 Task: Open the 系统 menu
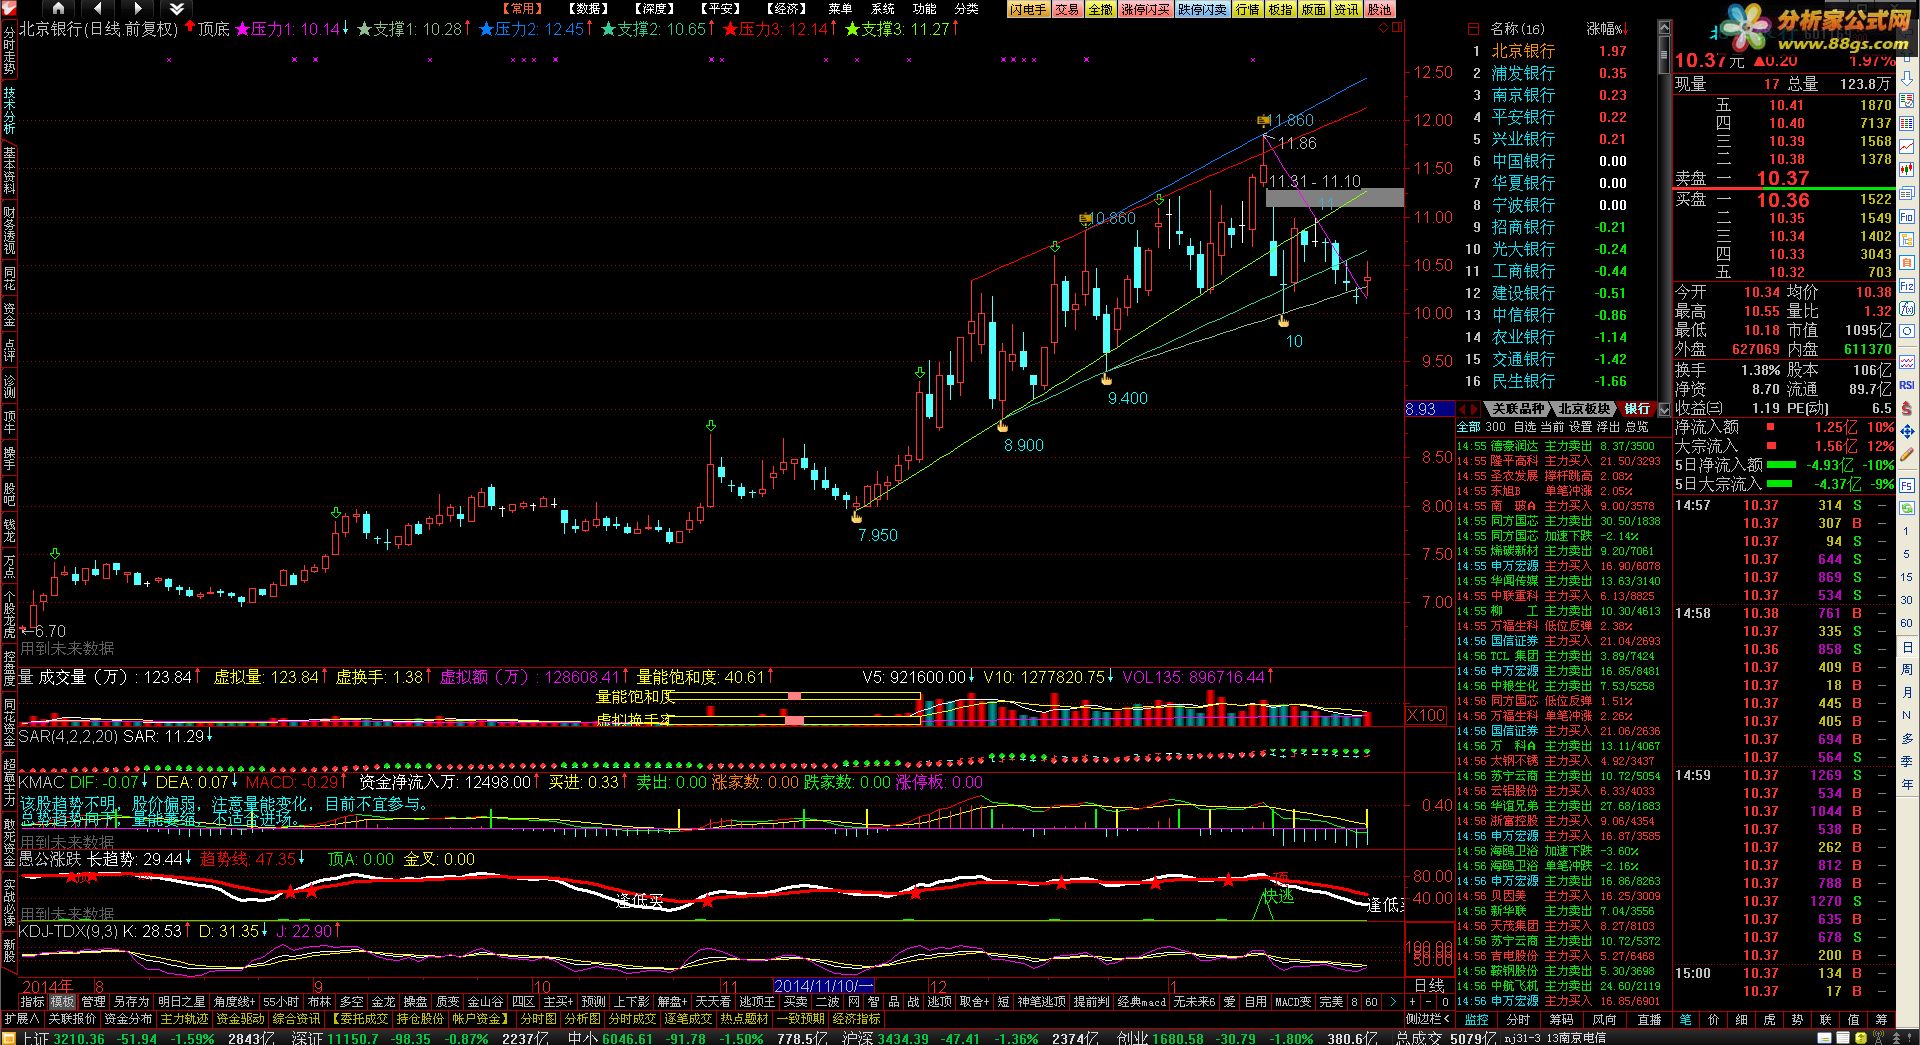[x=882, y=8]
